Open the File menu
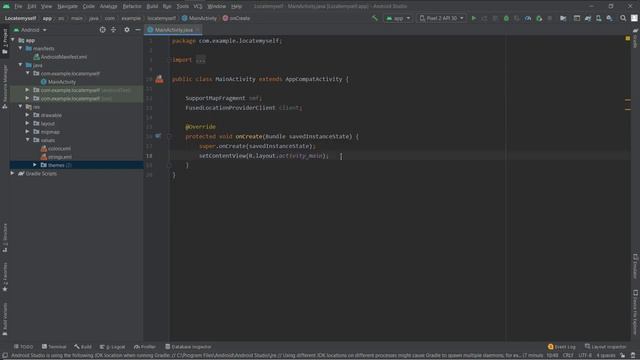The width and height of the screenshot is (640, 360). (18, 6)
